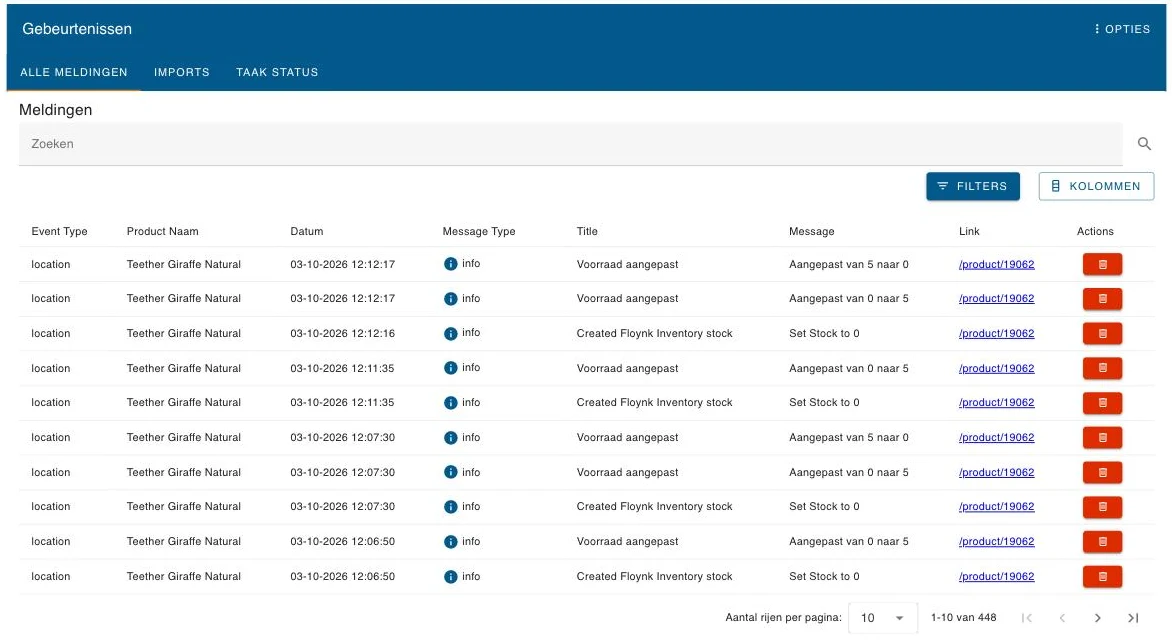Open product link in 12:11:35 'Set Stock to 0' row

point(996,402)
